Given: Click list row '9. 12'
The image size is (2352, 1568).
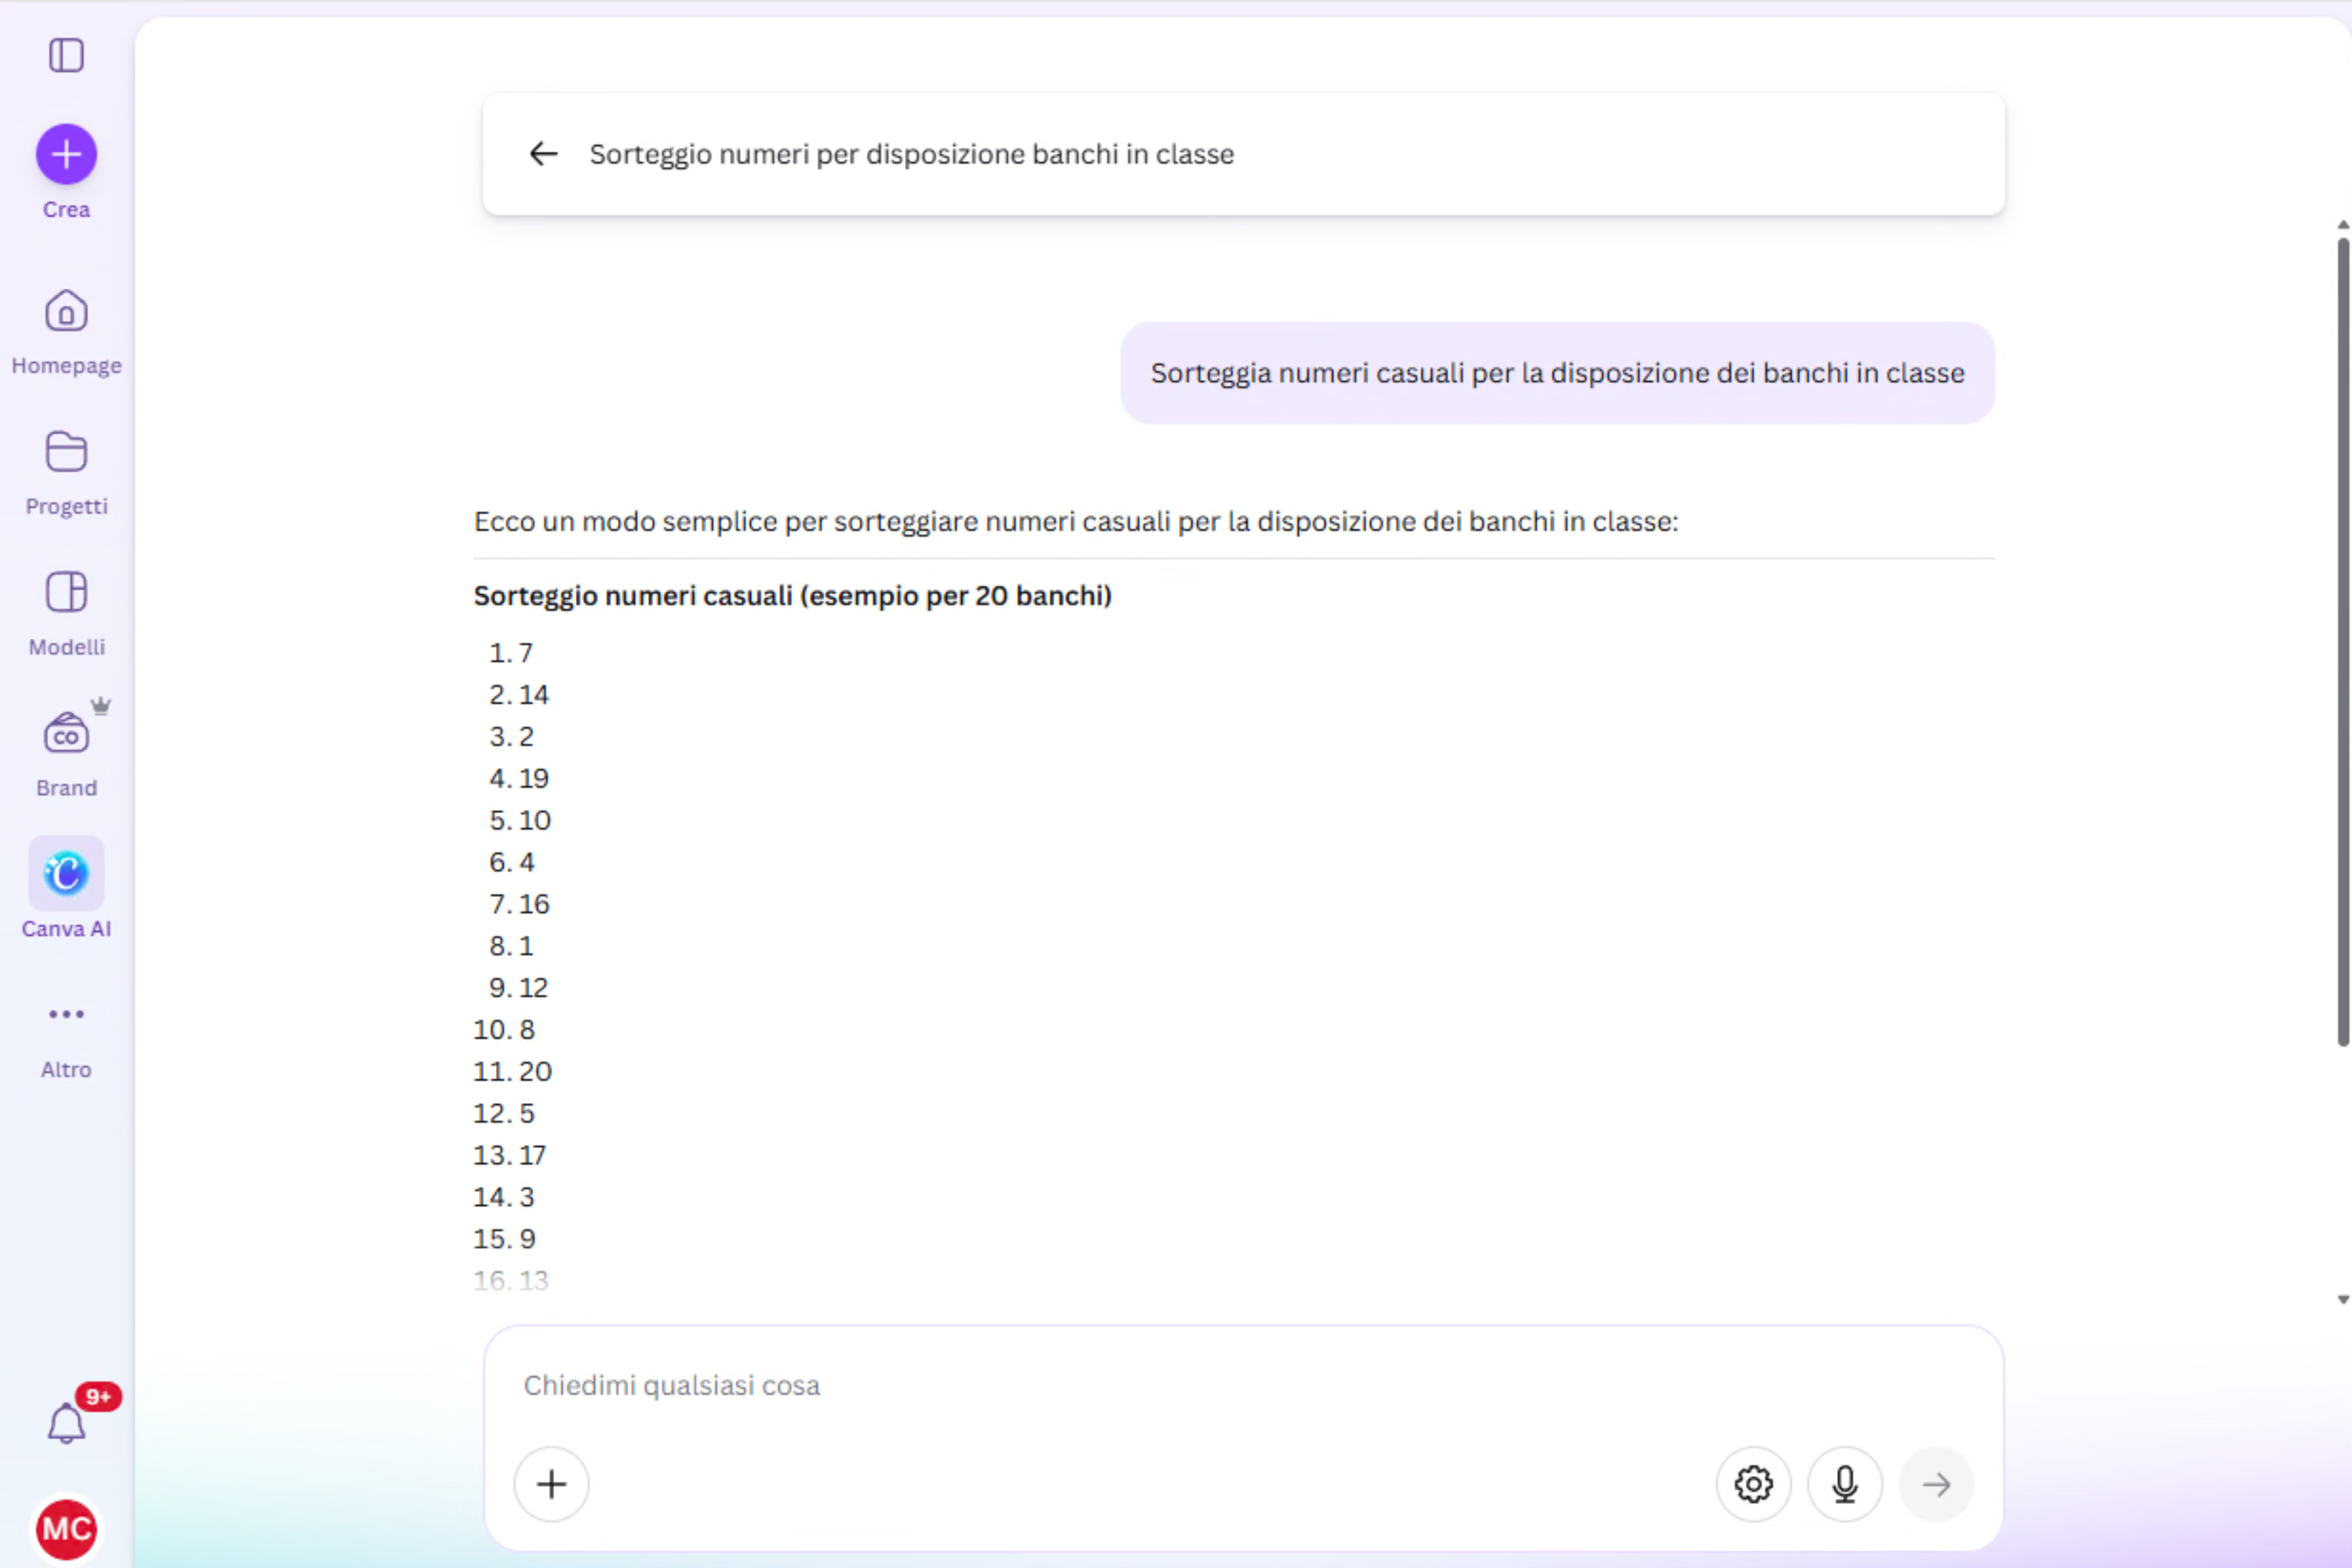Looking at the screenshot, I should 519,988.
